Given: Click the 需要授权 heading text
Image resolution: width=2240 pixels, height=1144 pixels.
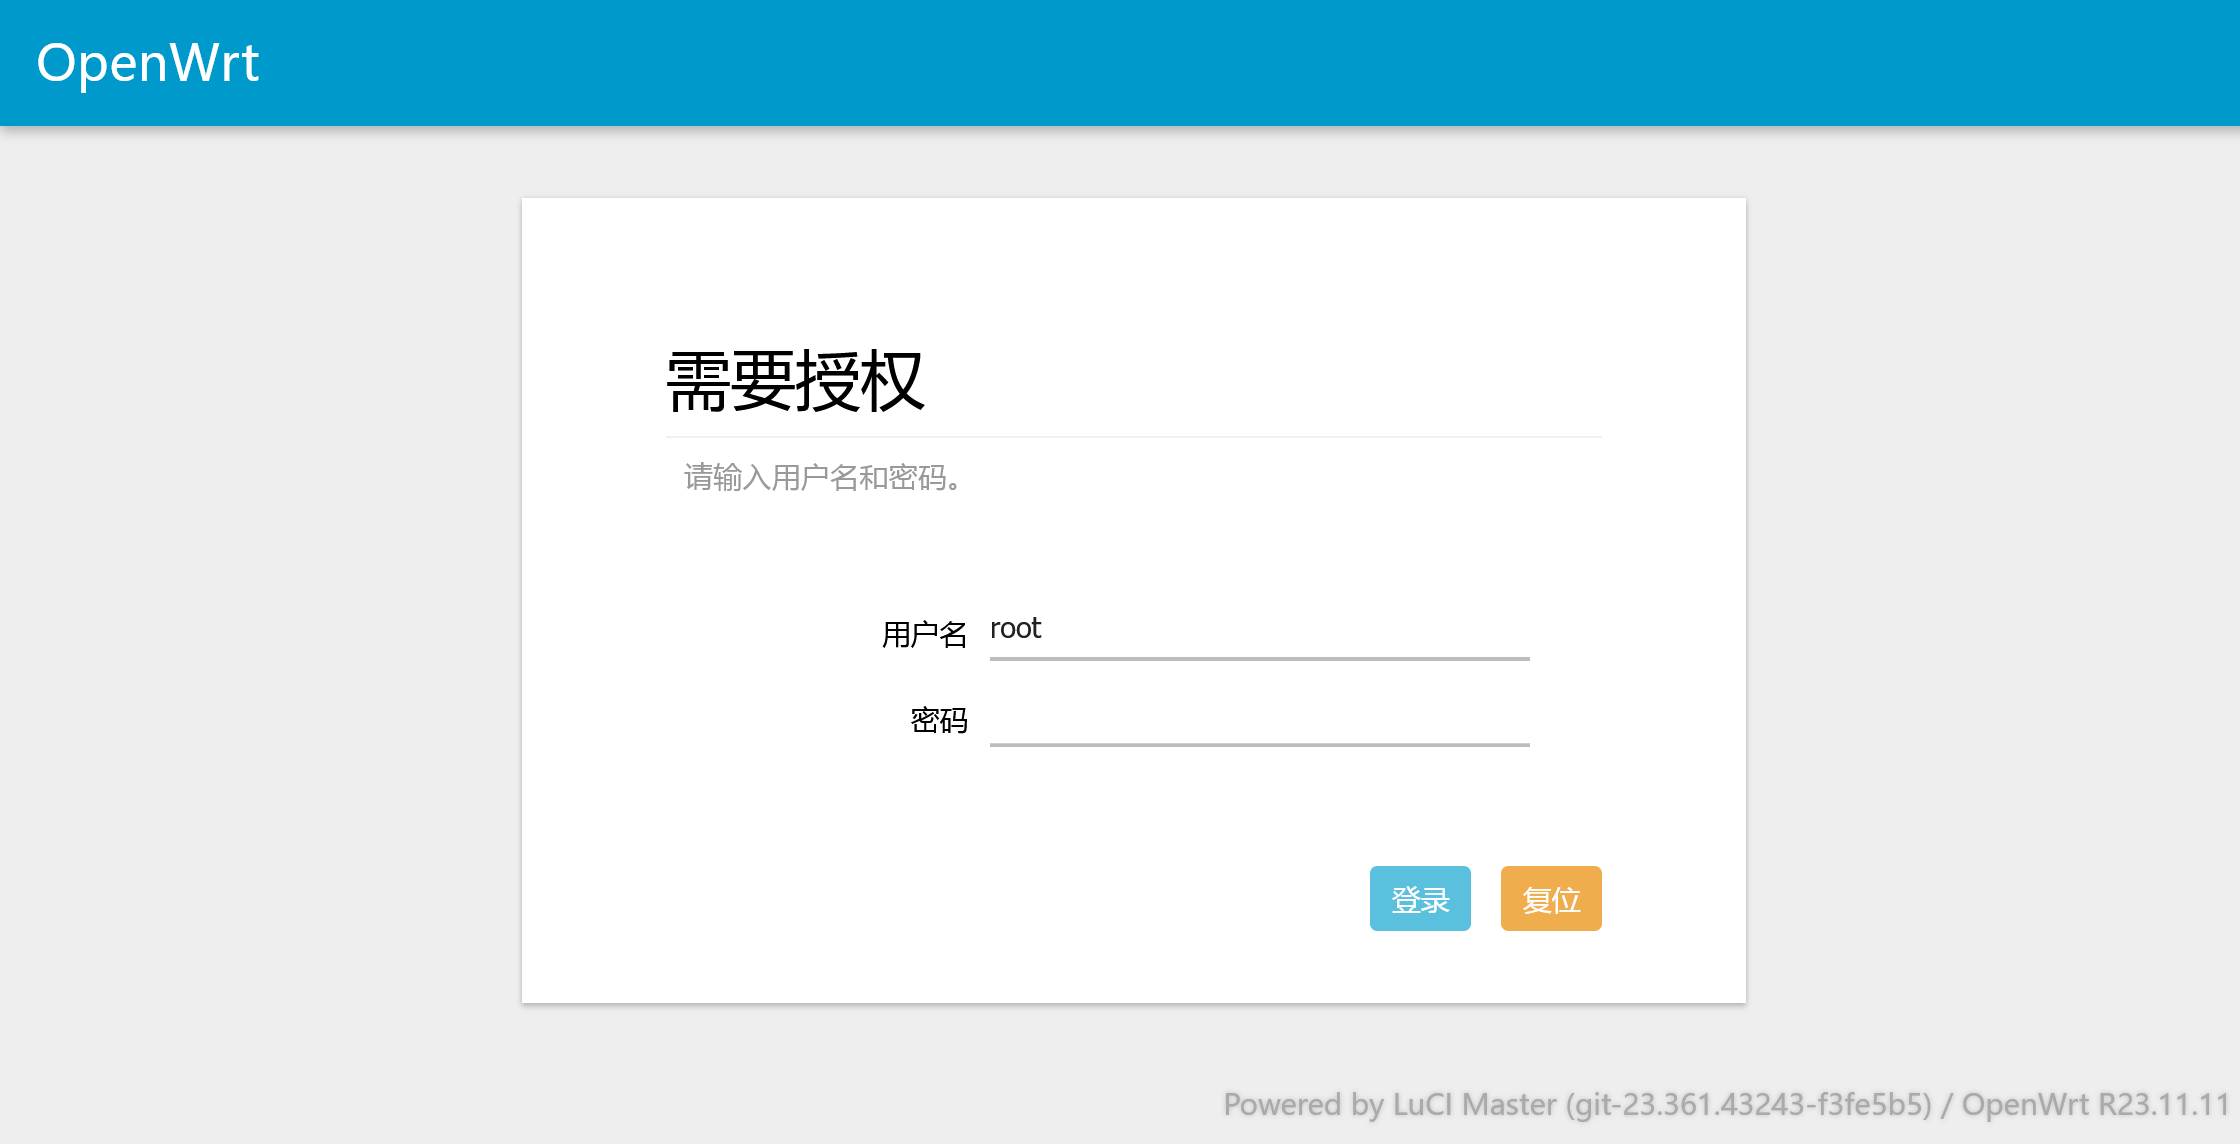Looking at the screenshot, I should coord(795,381).
